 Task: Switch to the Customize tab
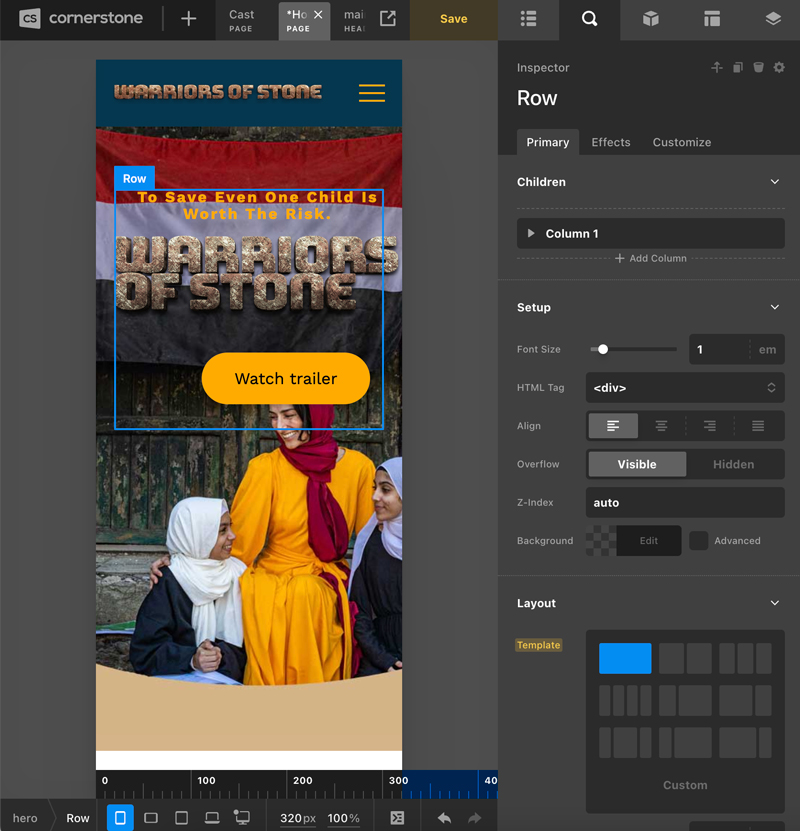coord(682,142)
